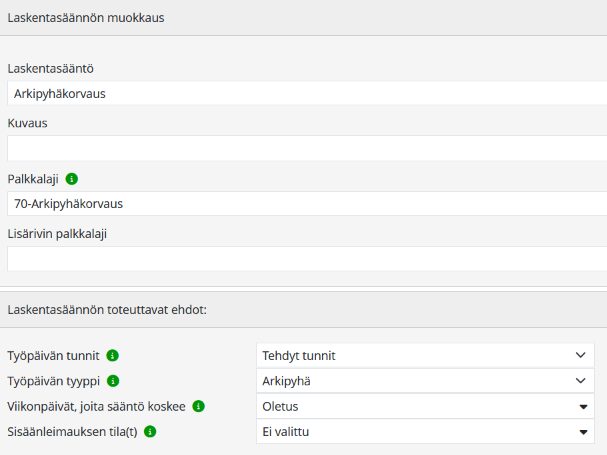
Task: Open the Oletus weekdays dropdown
Action: point(425,407)
